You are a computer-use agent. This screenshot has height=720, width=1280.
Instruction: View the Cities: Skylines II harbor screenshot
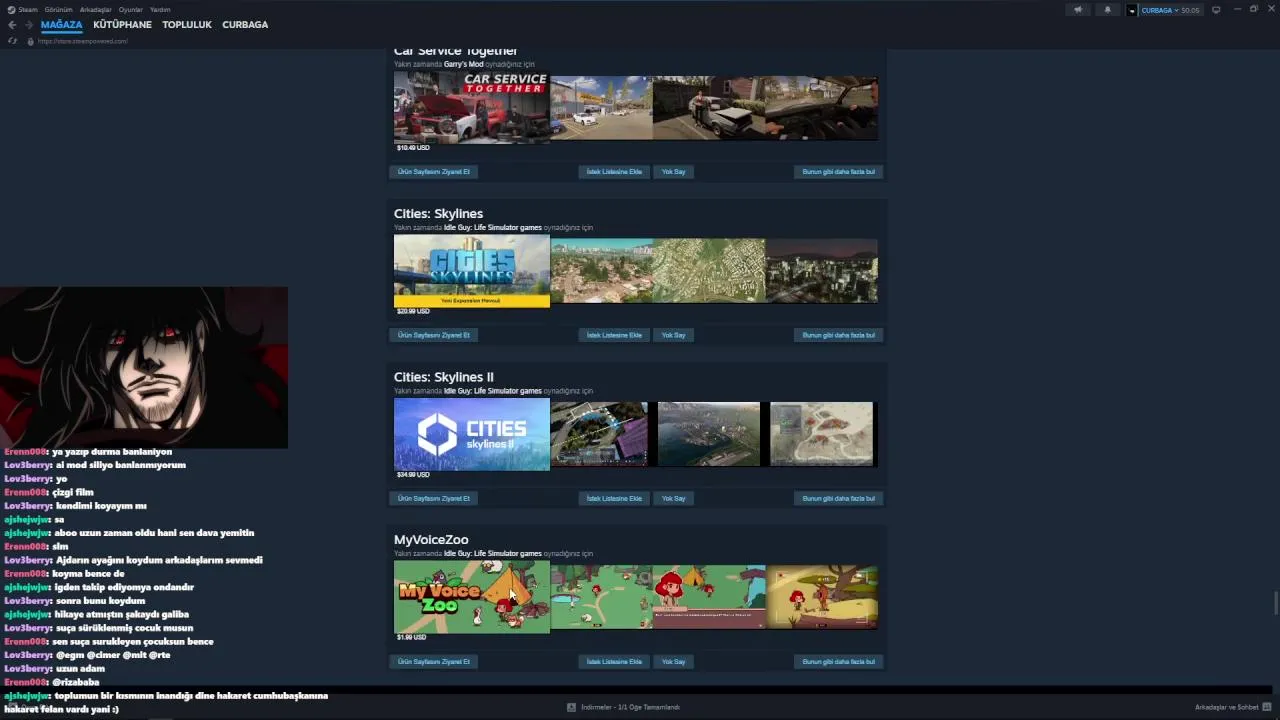(709, 434)
